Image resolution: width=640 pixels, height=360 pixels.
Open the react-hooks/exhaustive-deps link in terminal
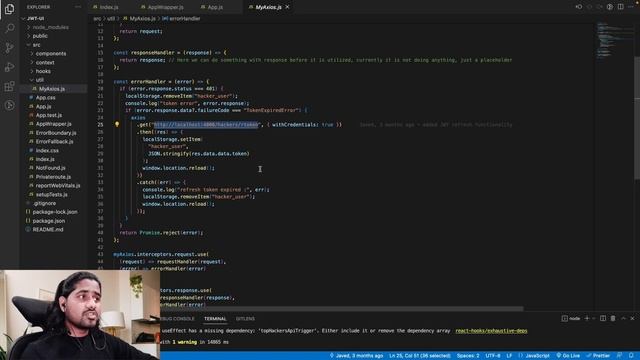(x=491, y=331)
